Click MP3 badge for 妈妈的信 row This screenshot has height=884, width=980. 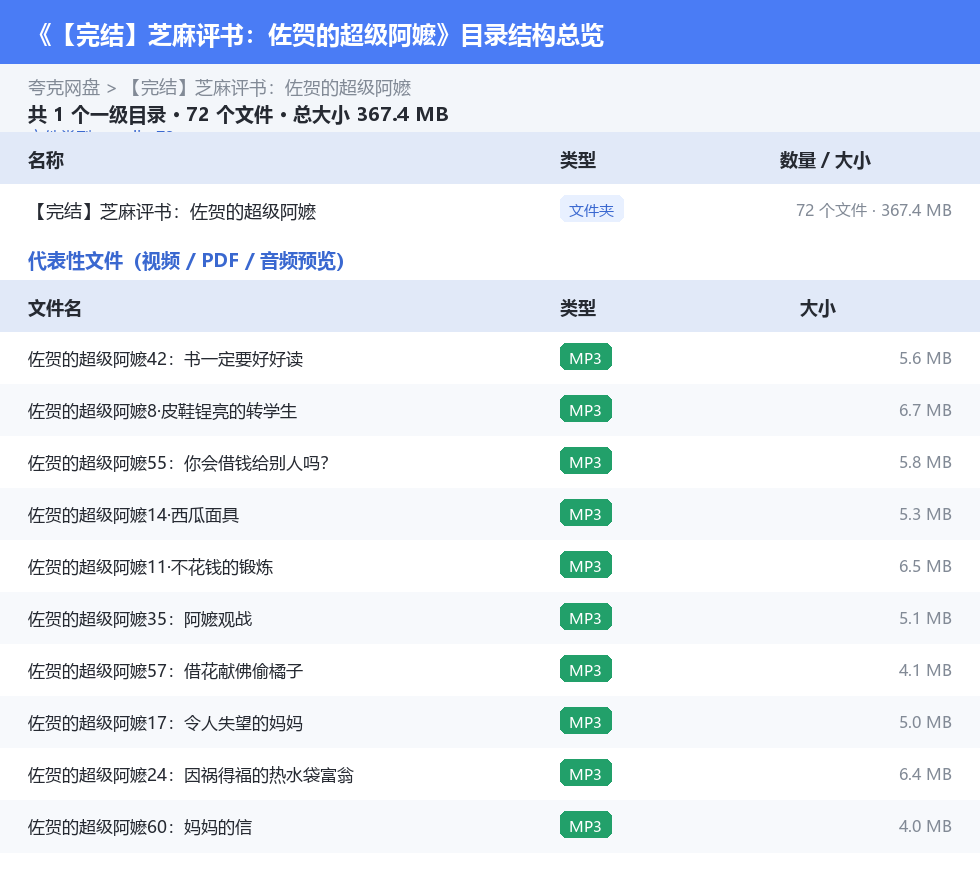pyautogui.click(x=586, y=825)
